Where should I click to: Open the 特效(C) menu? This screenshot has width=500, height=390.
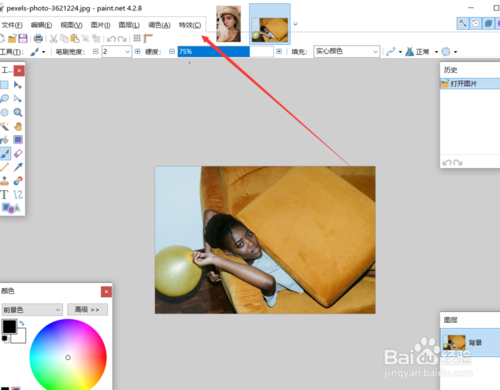click(x=190, y=25)
